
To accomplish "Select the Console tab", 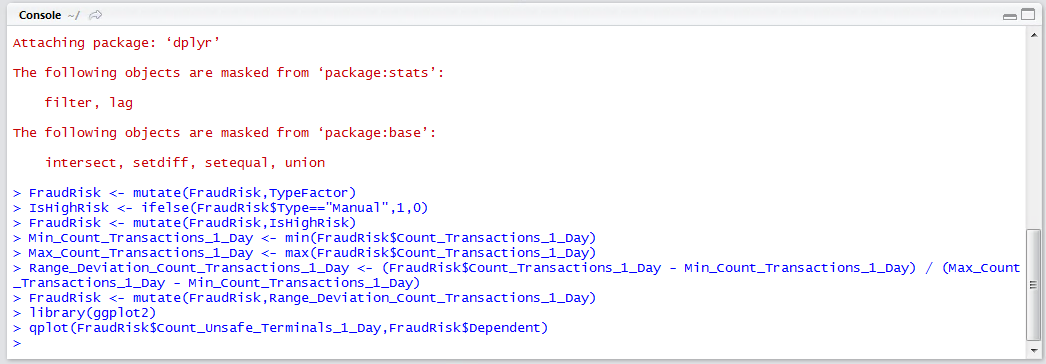I will coord(39,15).
